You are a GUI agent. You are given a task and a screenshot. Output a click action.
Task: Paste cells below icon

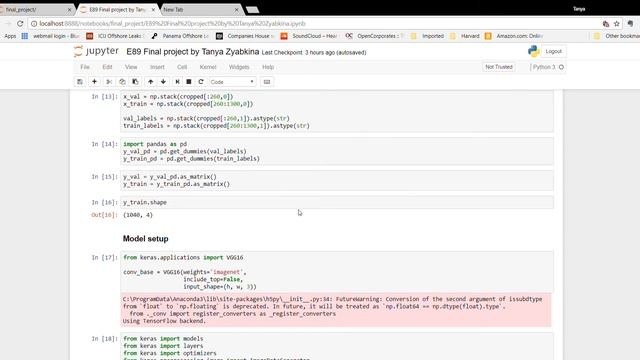tap(135, 82)
